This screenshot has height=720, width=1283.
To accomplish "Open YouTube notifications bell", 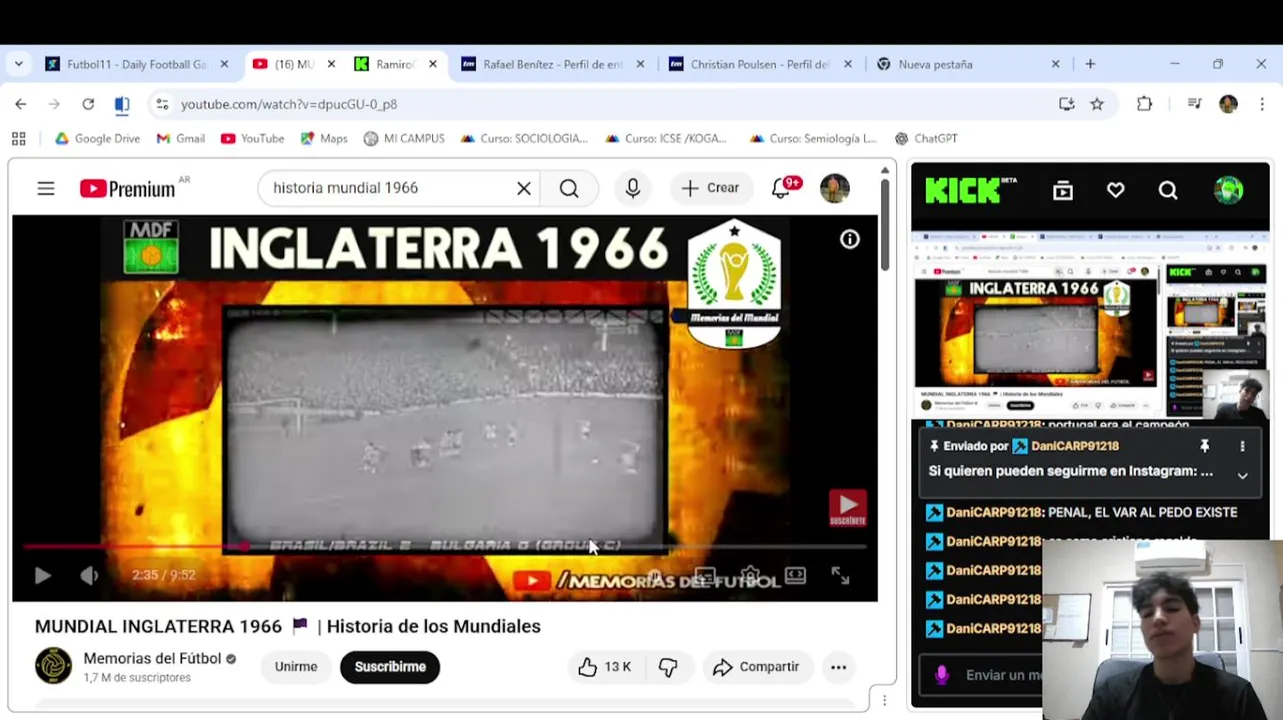I will tap(782, 188).
